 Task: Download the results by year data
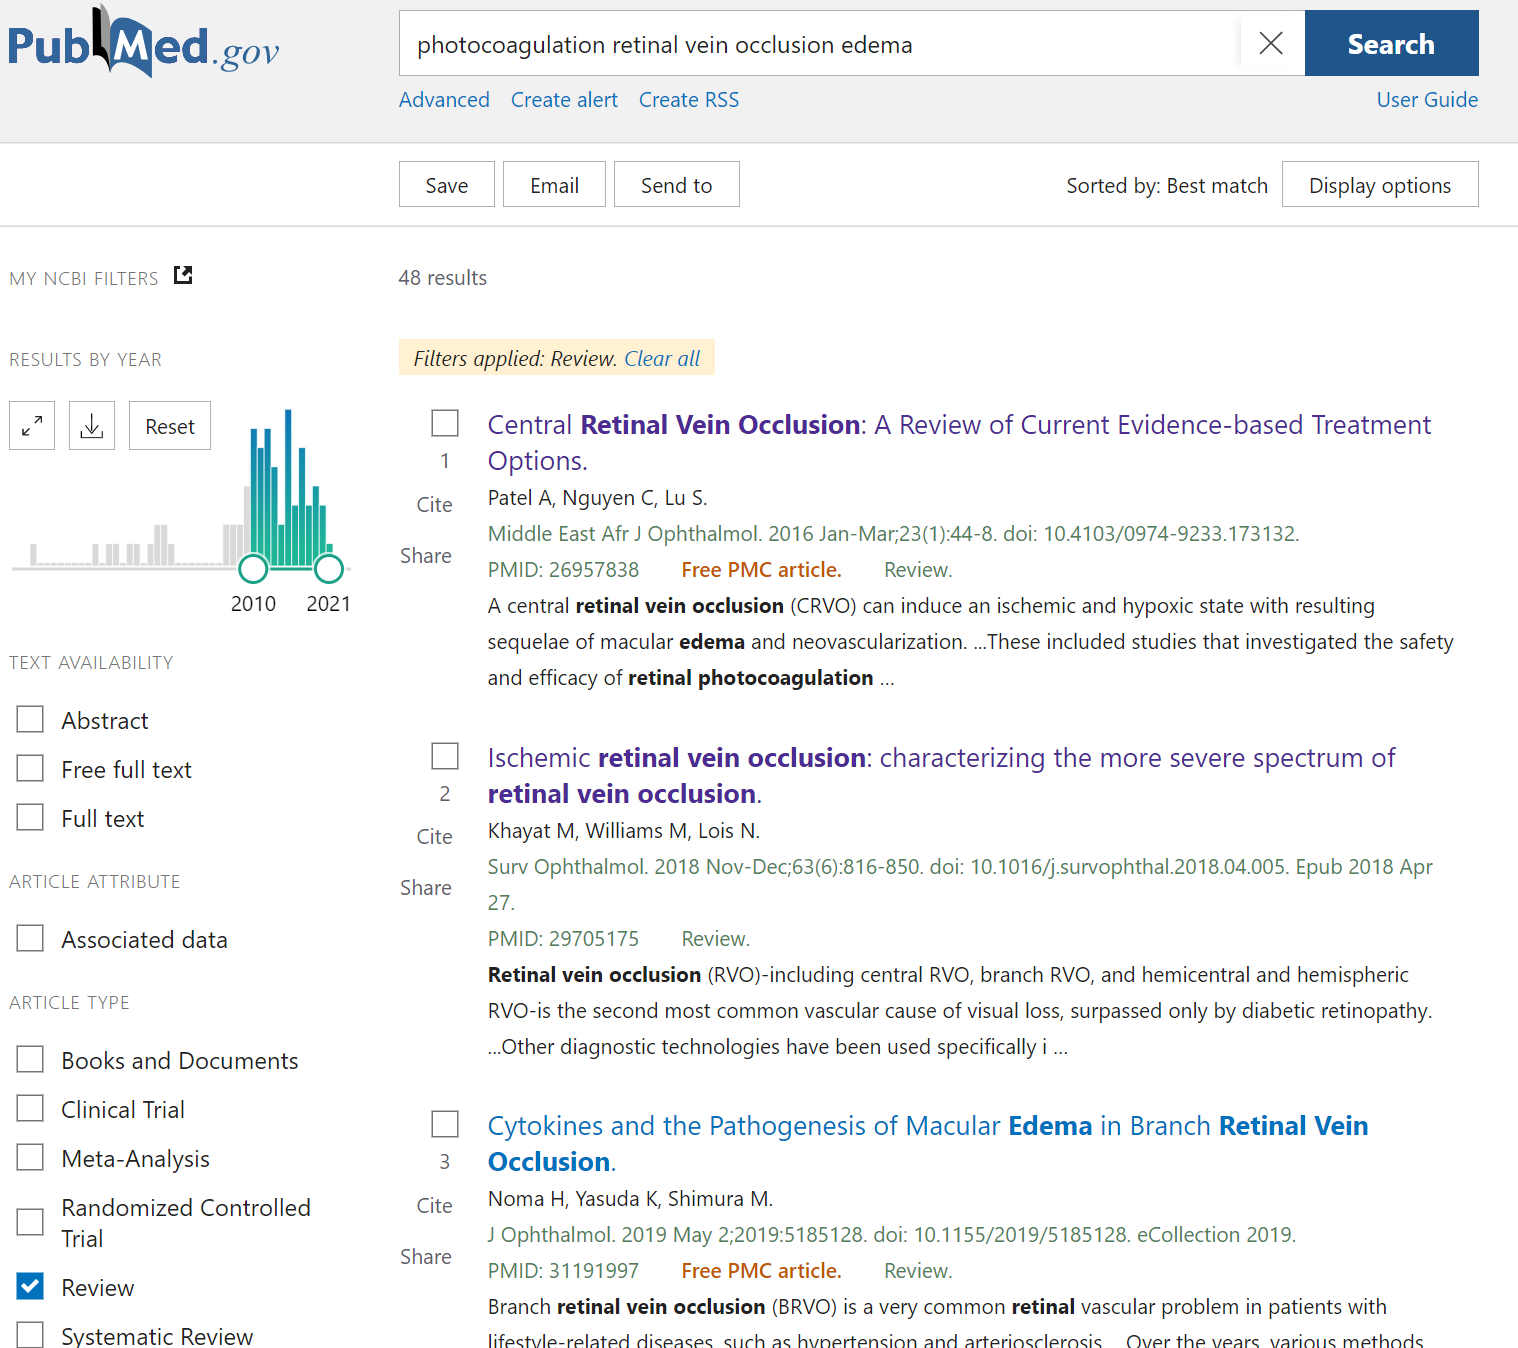click(92, 426)
